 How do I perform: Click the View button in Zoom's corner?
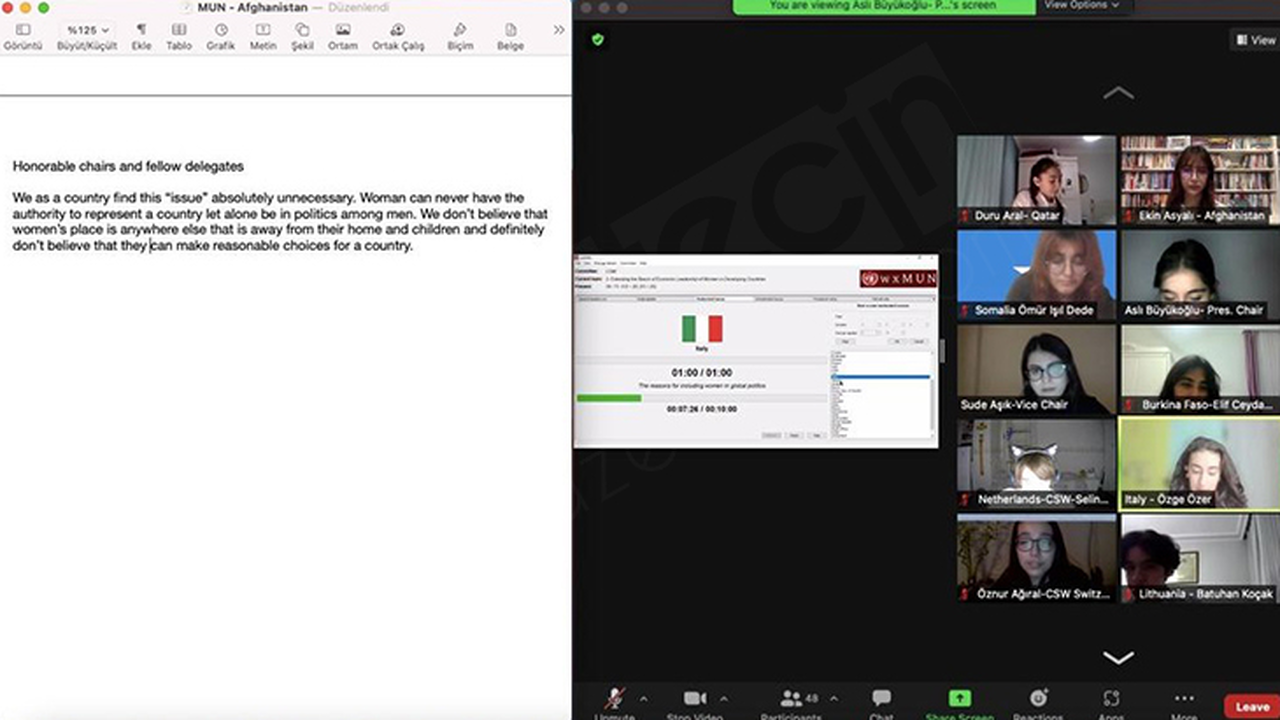(1256, 40)
